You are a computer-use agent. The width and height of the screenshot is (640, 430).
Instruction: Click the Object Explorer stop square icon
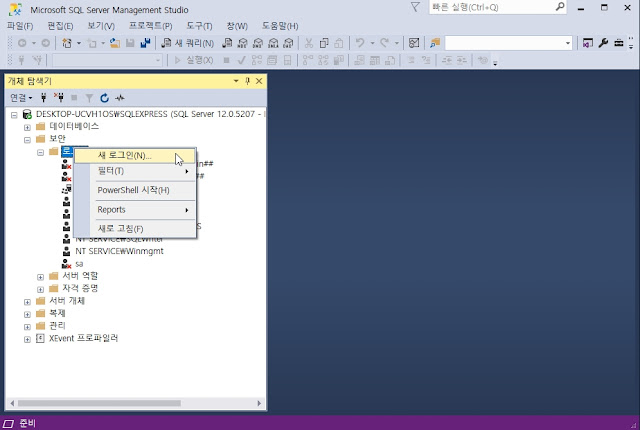click(74, 98)
